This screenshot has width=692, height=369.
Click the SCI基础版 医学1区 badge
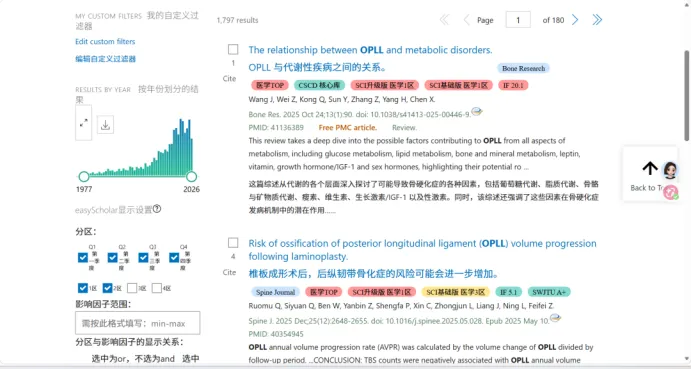(458, 85)
